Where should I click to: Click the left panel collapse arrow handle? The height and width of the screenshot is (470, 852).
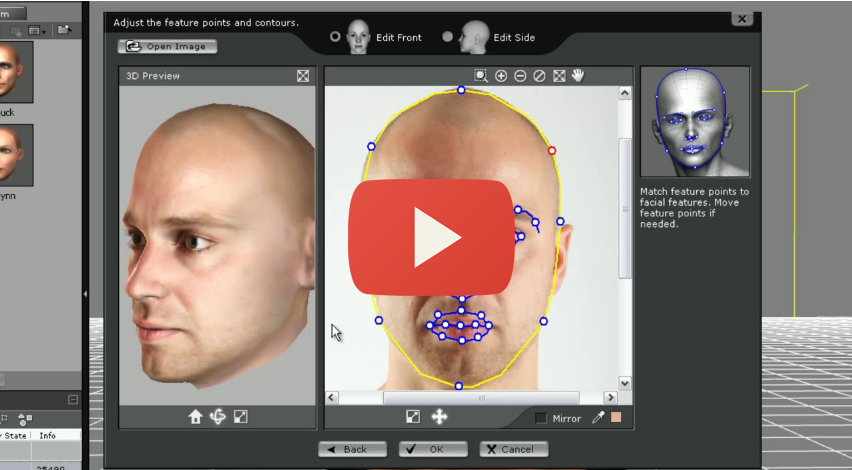coord(85,294)
